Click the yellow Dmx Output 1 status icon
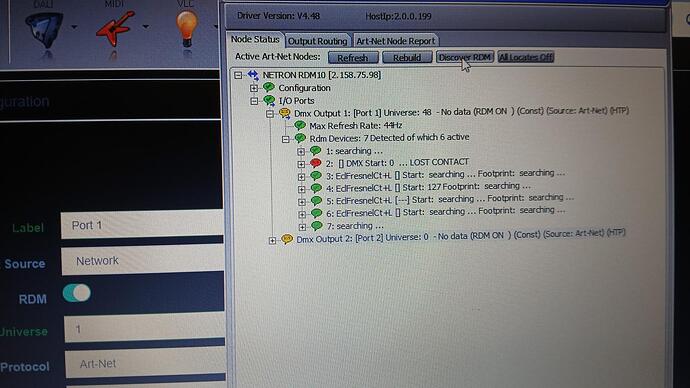690x388 pixels. pos(285,113)
